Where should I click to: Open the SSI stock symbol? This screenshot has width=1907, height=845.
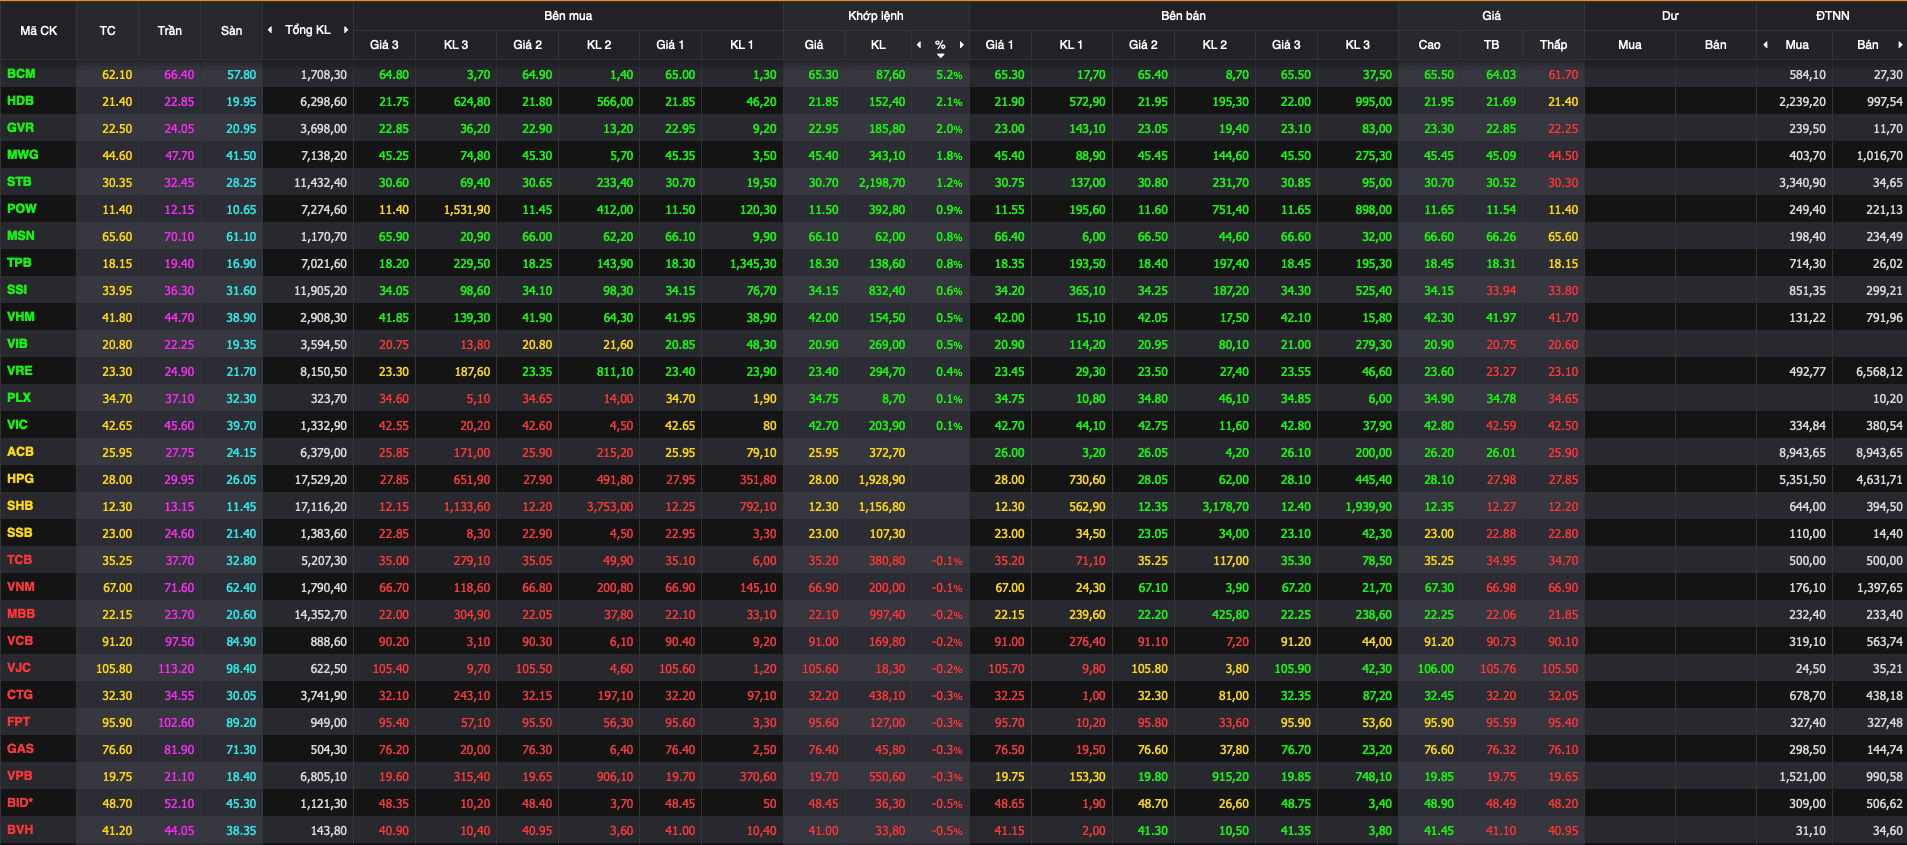(x=17, y=290)
